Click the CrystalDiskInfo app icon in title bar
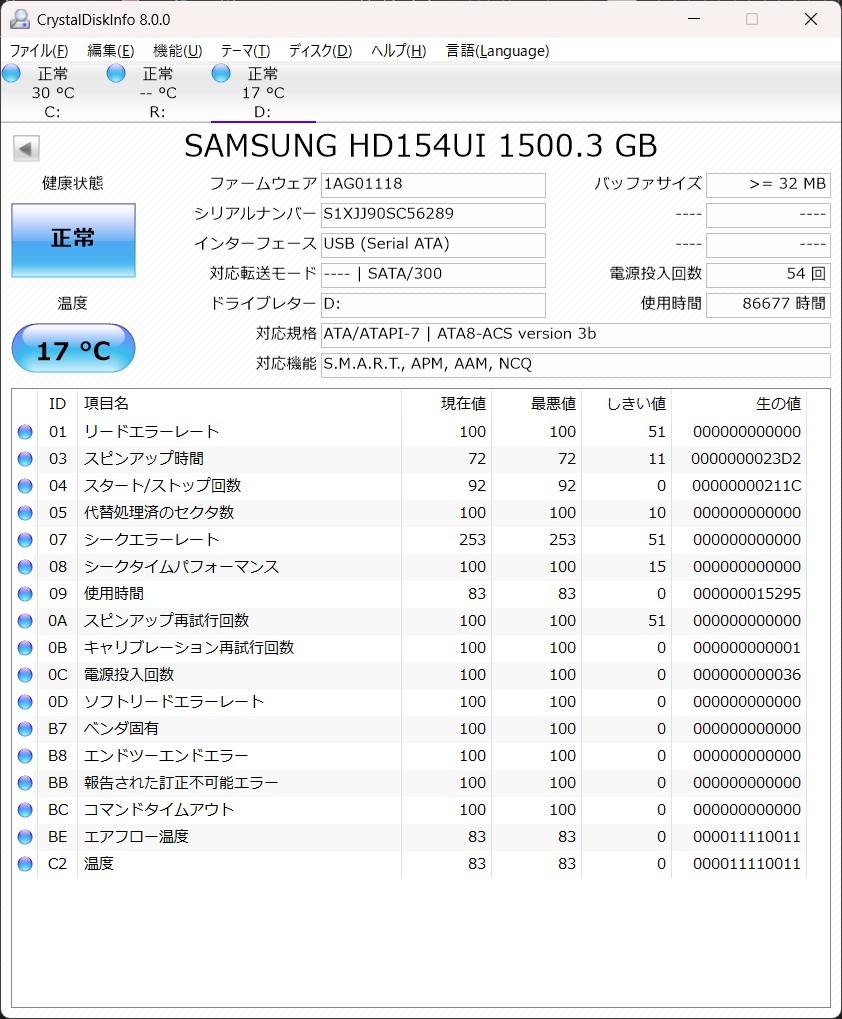This screenshot has height=1019, width=842. click(x=19, y=19)
